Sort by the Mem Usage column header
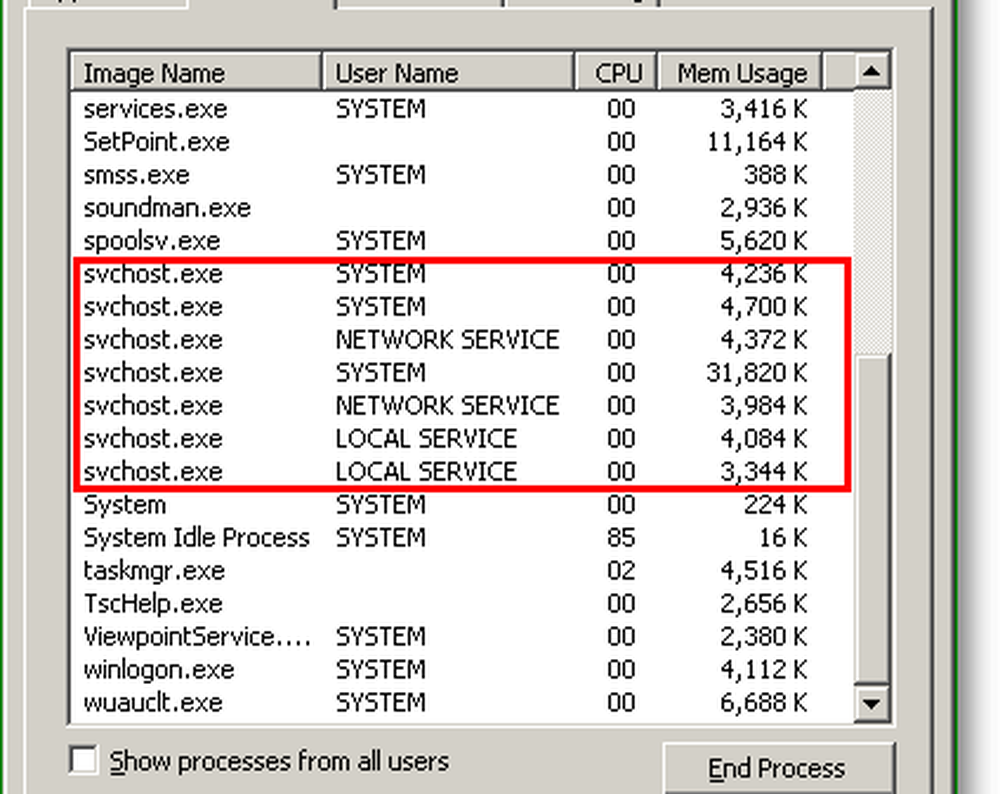1000x794 pixels. click(x=740, y=73)
